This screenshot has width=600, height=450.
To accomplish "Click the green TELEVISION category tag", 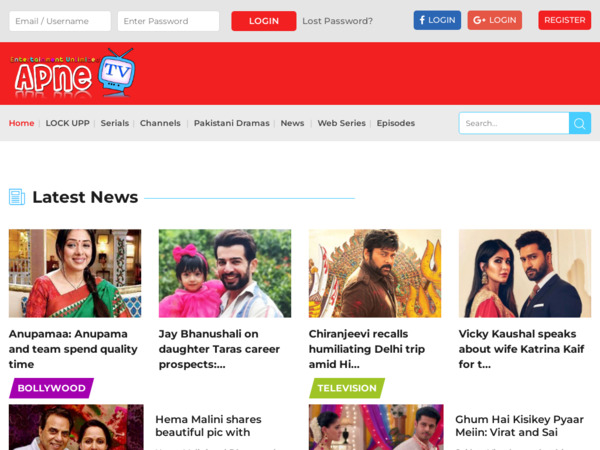I will 347,388.
